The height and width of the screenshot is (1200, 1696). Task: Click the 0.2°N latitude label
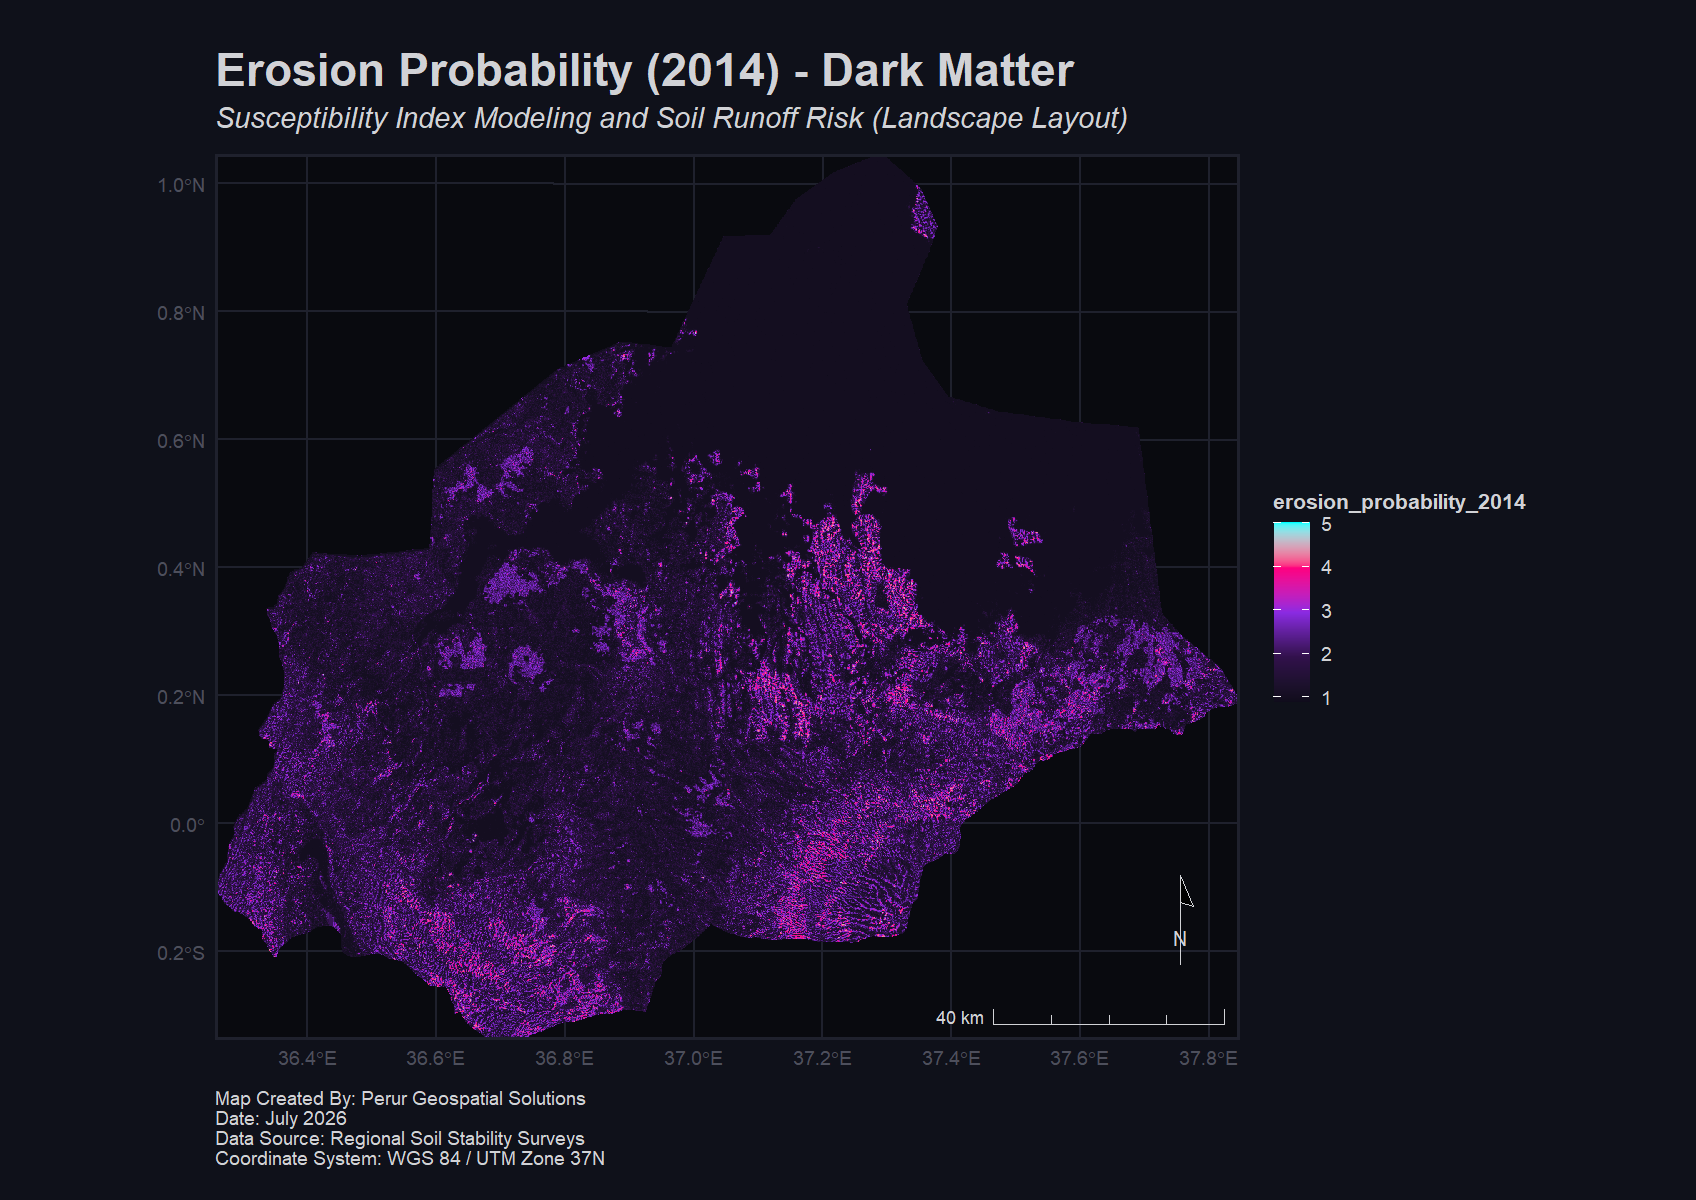(181, 697)
